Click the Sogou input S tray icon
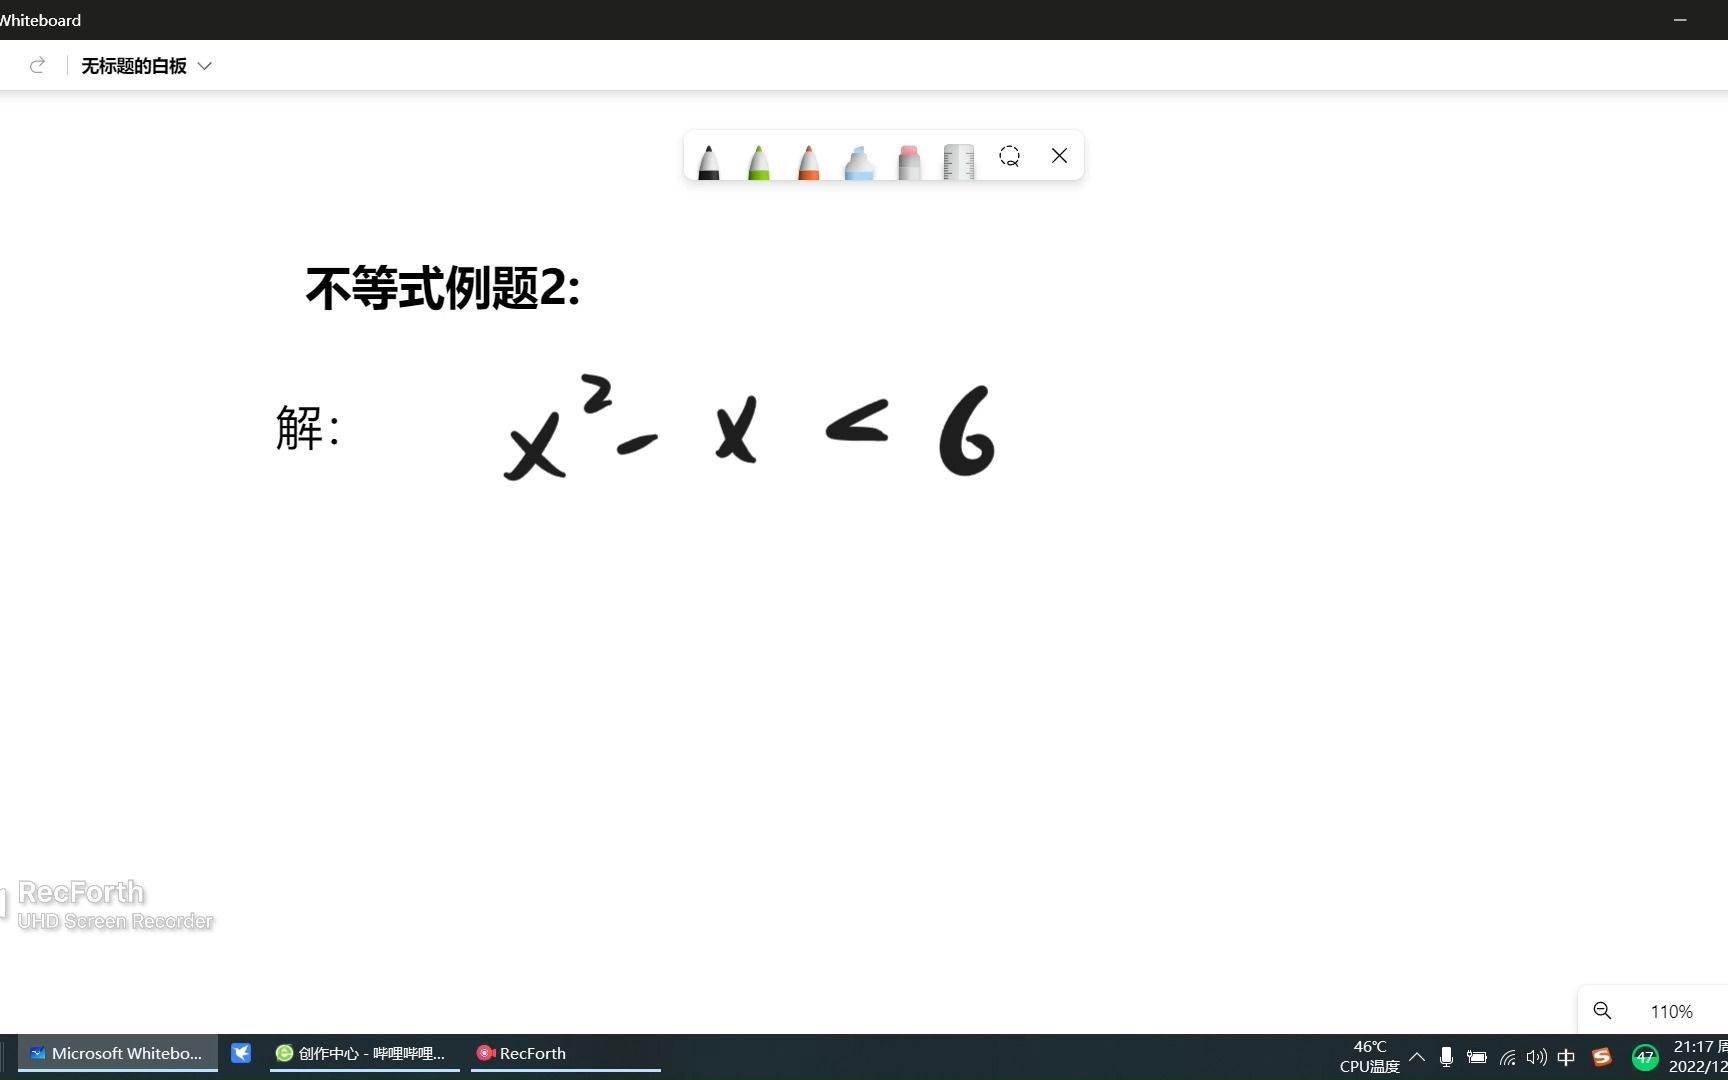 click(x=1602, y=1057)
